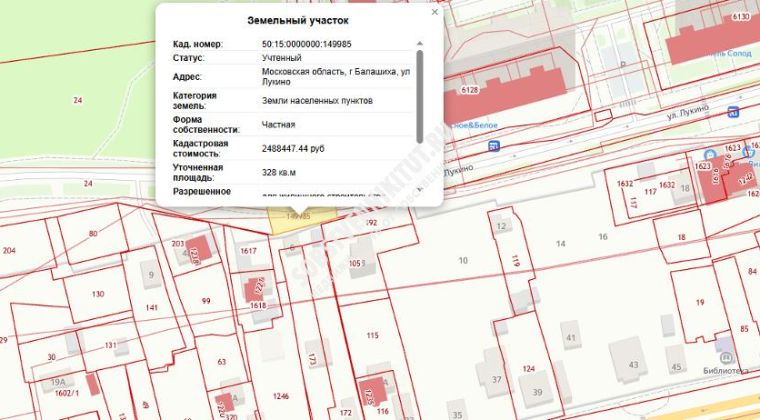Click the area value 328 кв.м
This screenshot has height=420, width=760.
279,172
